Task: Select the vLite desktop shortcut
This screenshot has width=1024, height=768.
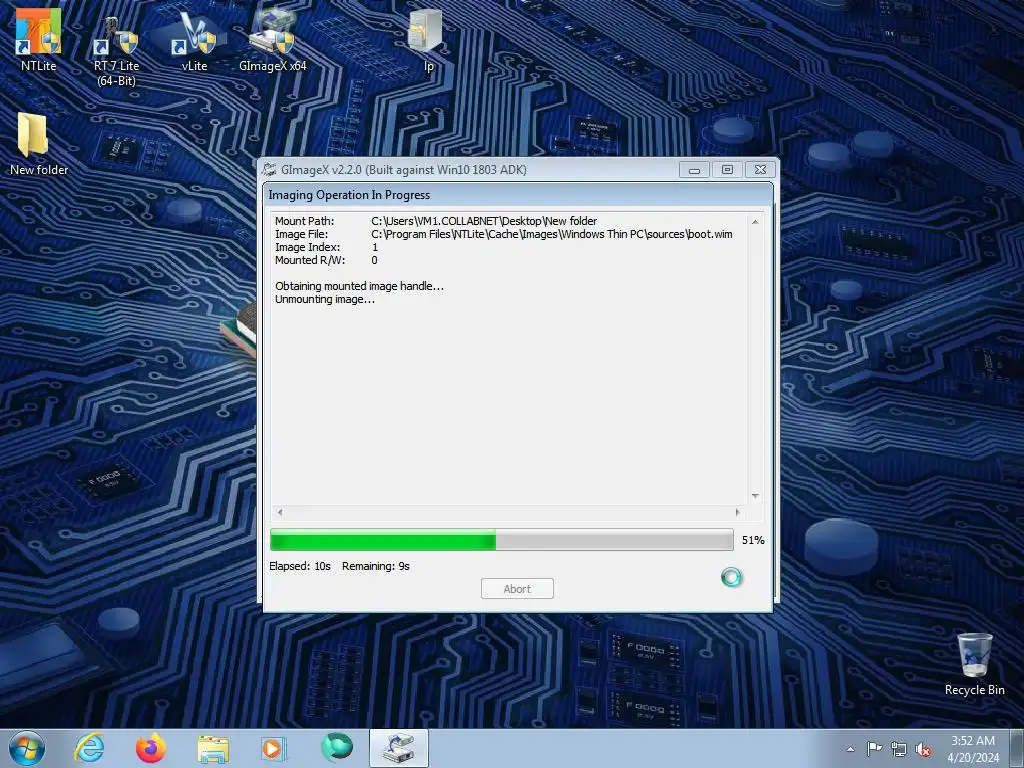Action: coord(194,40)
